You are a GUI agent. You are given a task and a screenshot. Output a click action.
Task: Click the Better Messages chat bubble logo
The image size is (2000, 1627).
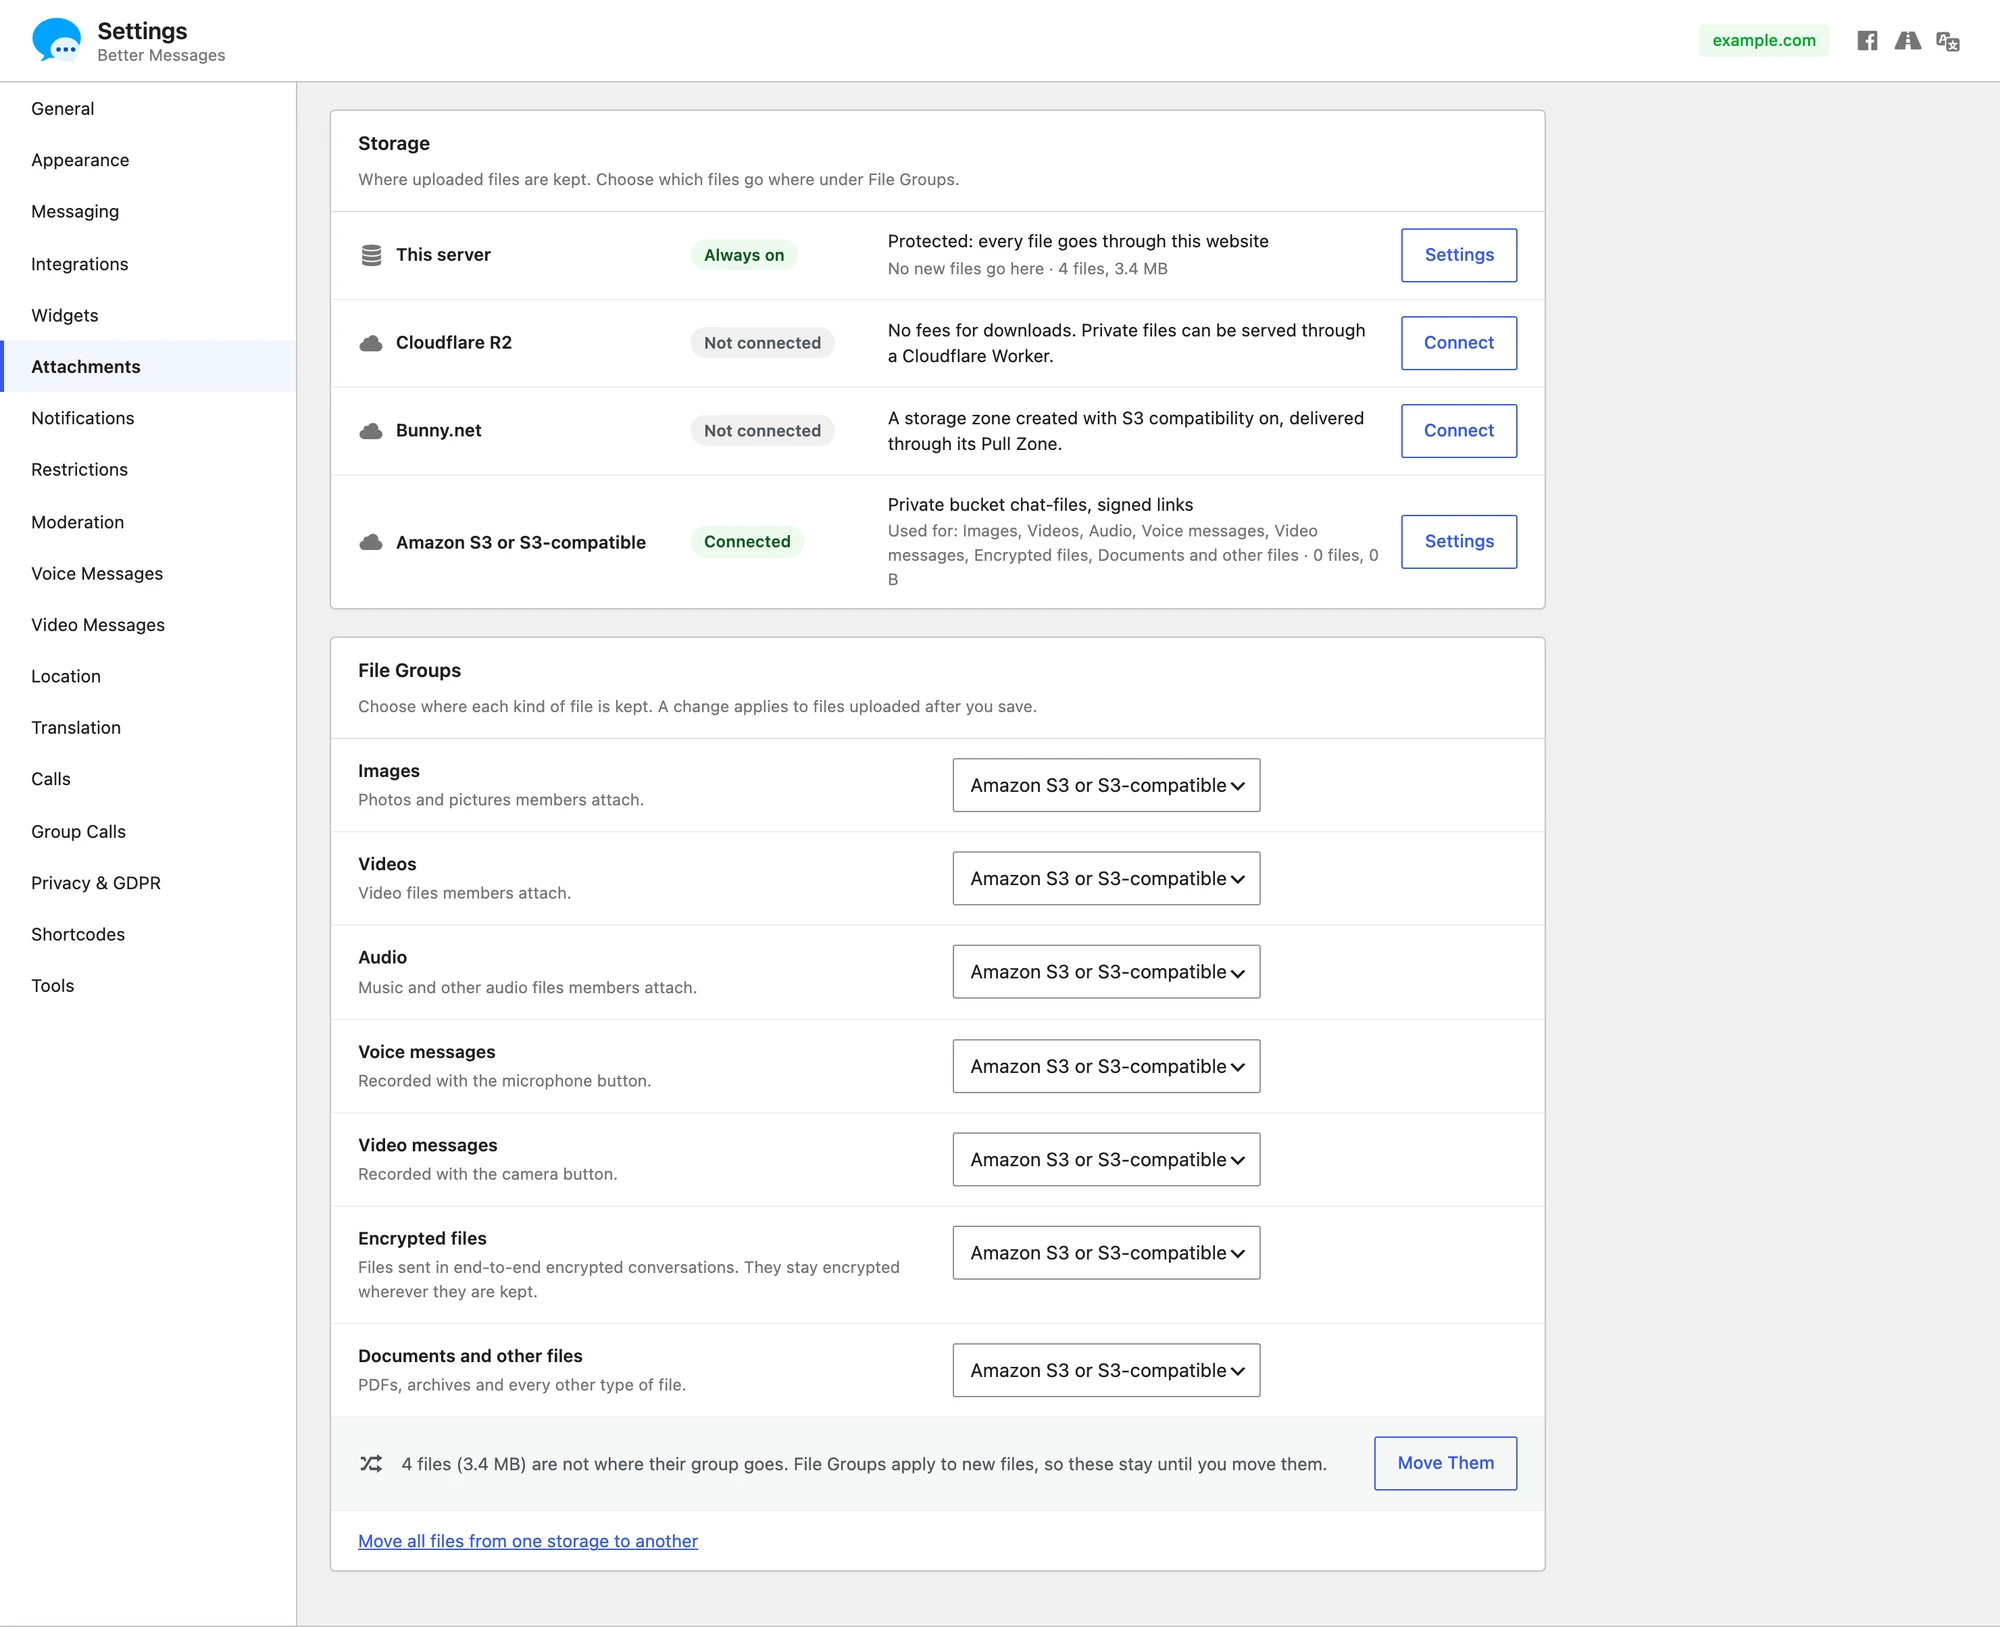[57, 40]
